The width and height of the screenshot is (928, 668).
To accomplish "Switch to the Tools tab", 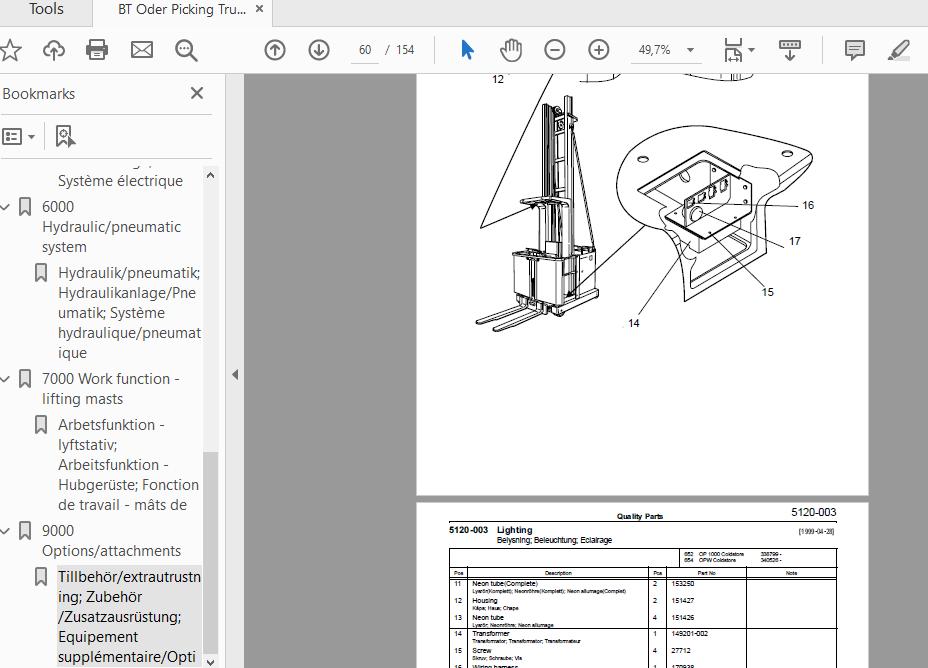I will [46, 9].
